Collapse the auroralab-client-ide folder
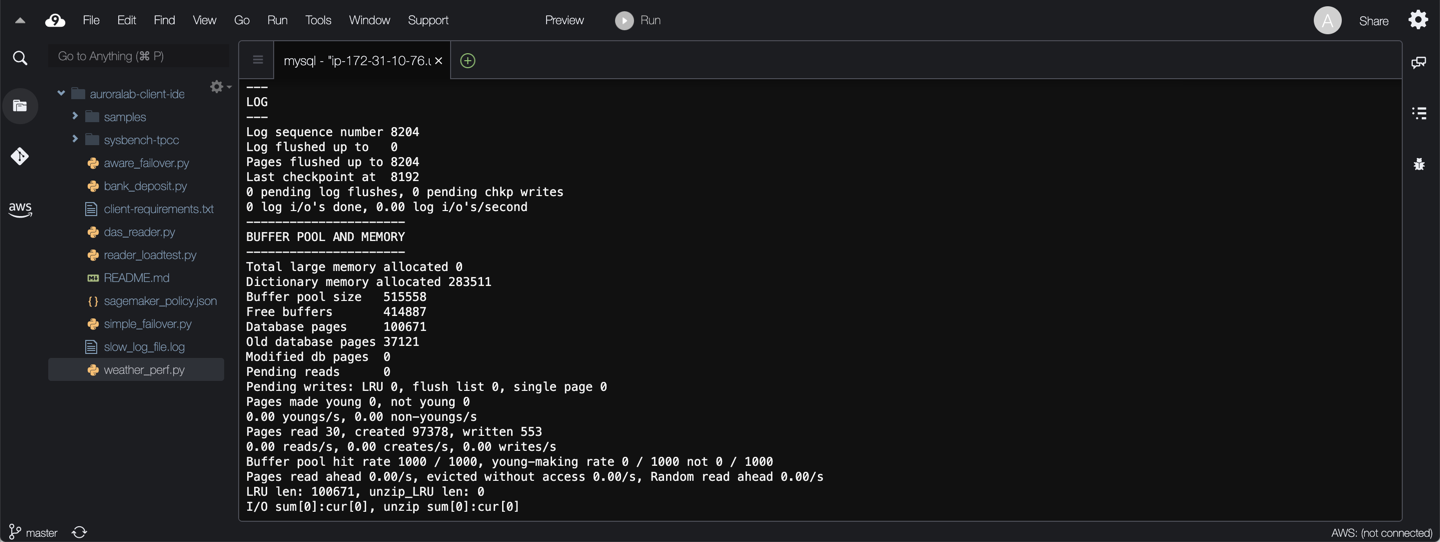 (x=61, y=94)
